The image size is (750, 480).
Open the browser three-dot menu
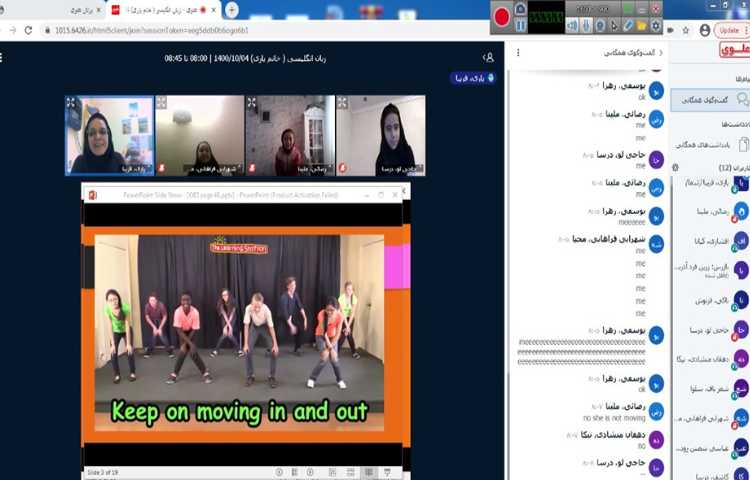(x=745, y=30)
